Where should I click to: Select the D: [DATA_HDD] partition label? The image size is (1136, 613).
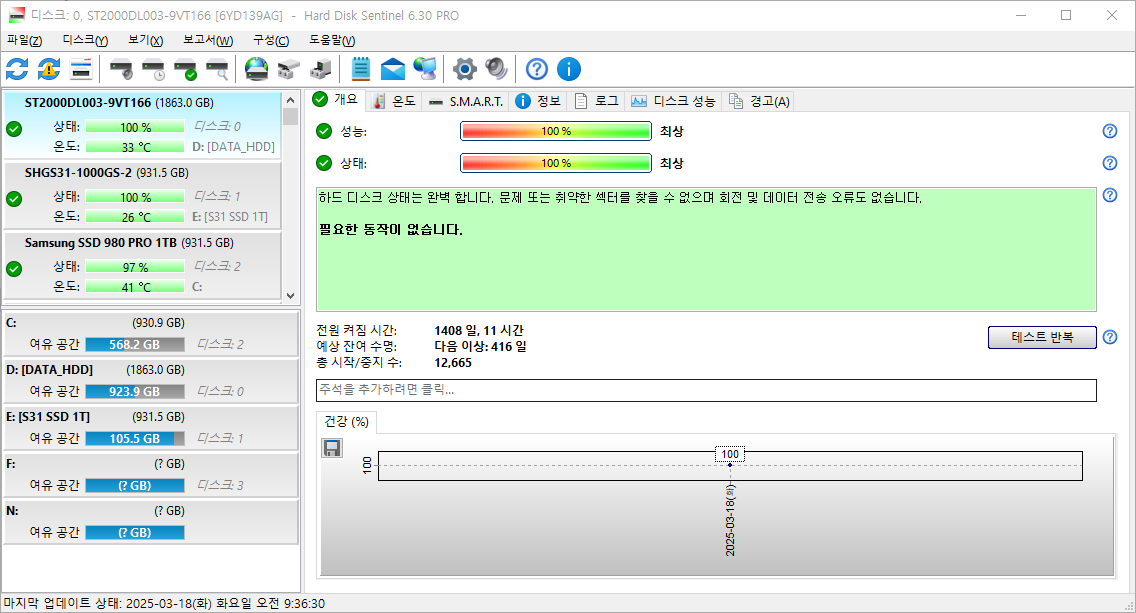pyautogui.click(x=49, y=370)
